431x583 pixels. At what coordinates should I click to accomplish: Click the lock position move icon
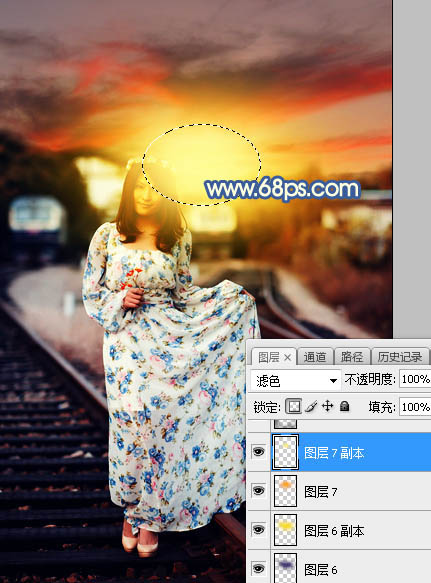point(327,406)
